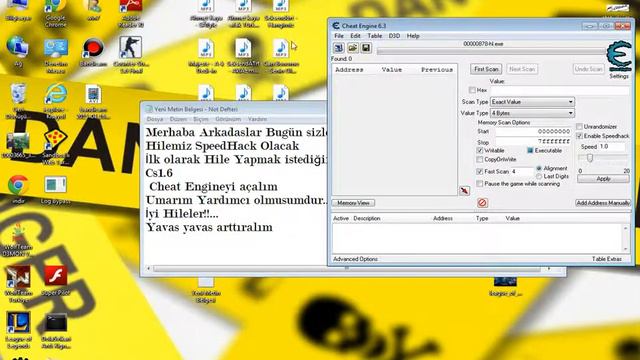Select the red Flash SuperPatr desktop icon
The height and width of the screenshot is (360, 640).
pyautogui.click(x=56, y=277)
